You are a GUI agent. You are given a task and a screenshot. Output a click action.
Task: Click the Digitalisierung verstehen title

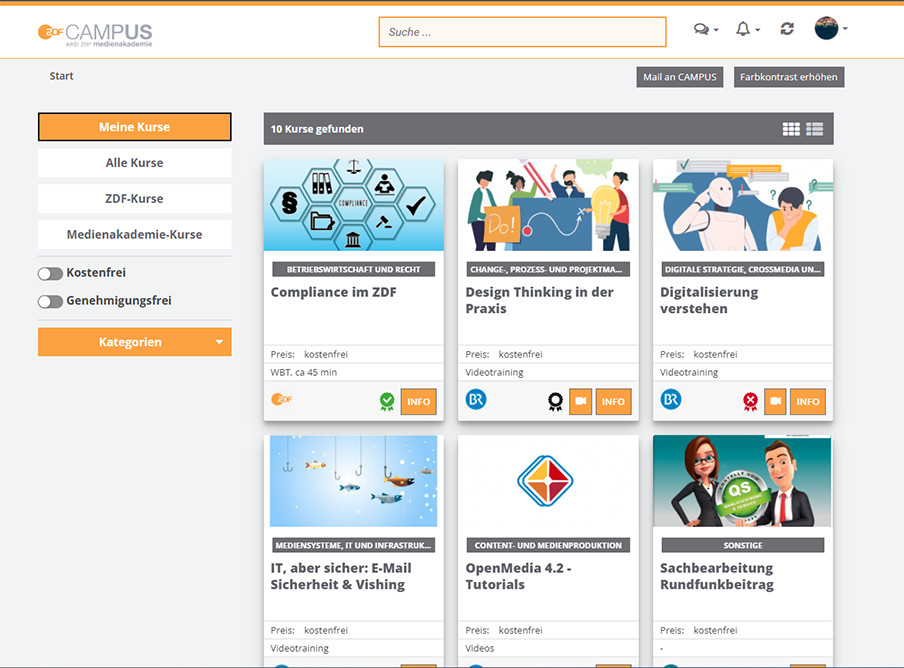click(x=709, y=300)
